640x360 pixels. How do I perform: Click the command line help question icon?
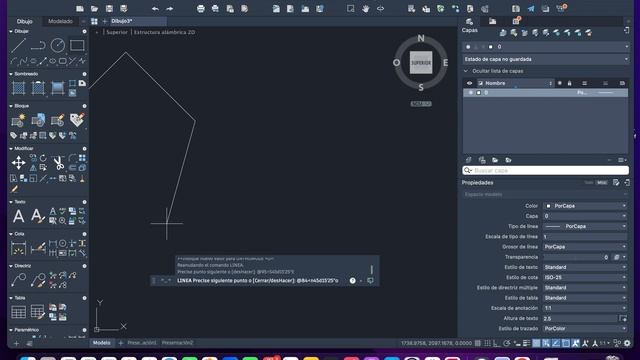[352, 281]
